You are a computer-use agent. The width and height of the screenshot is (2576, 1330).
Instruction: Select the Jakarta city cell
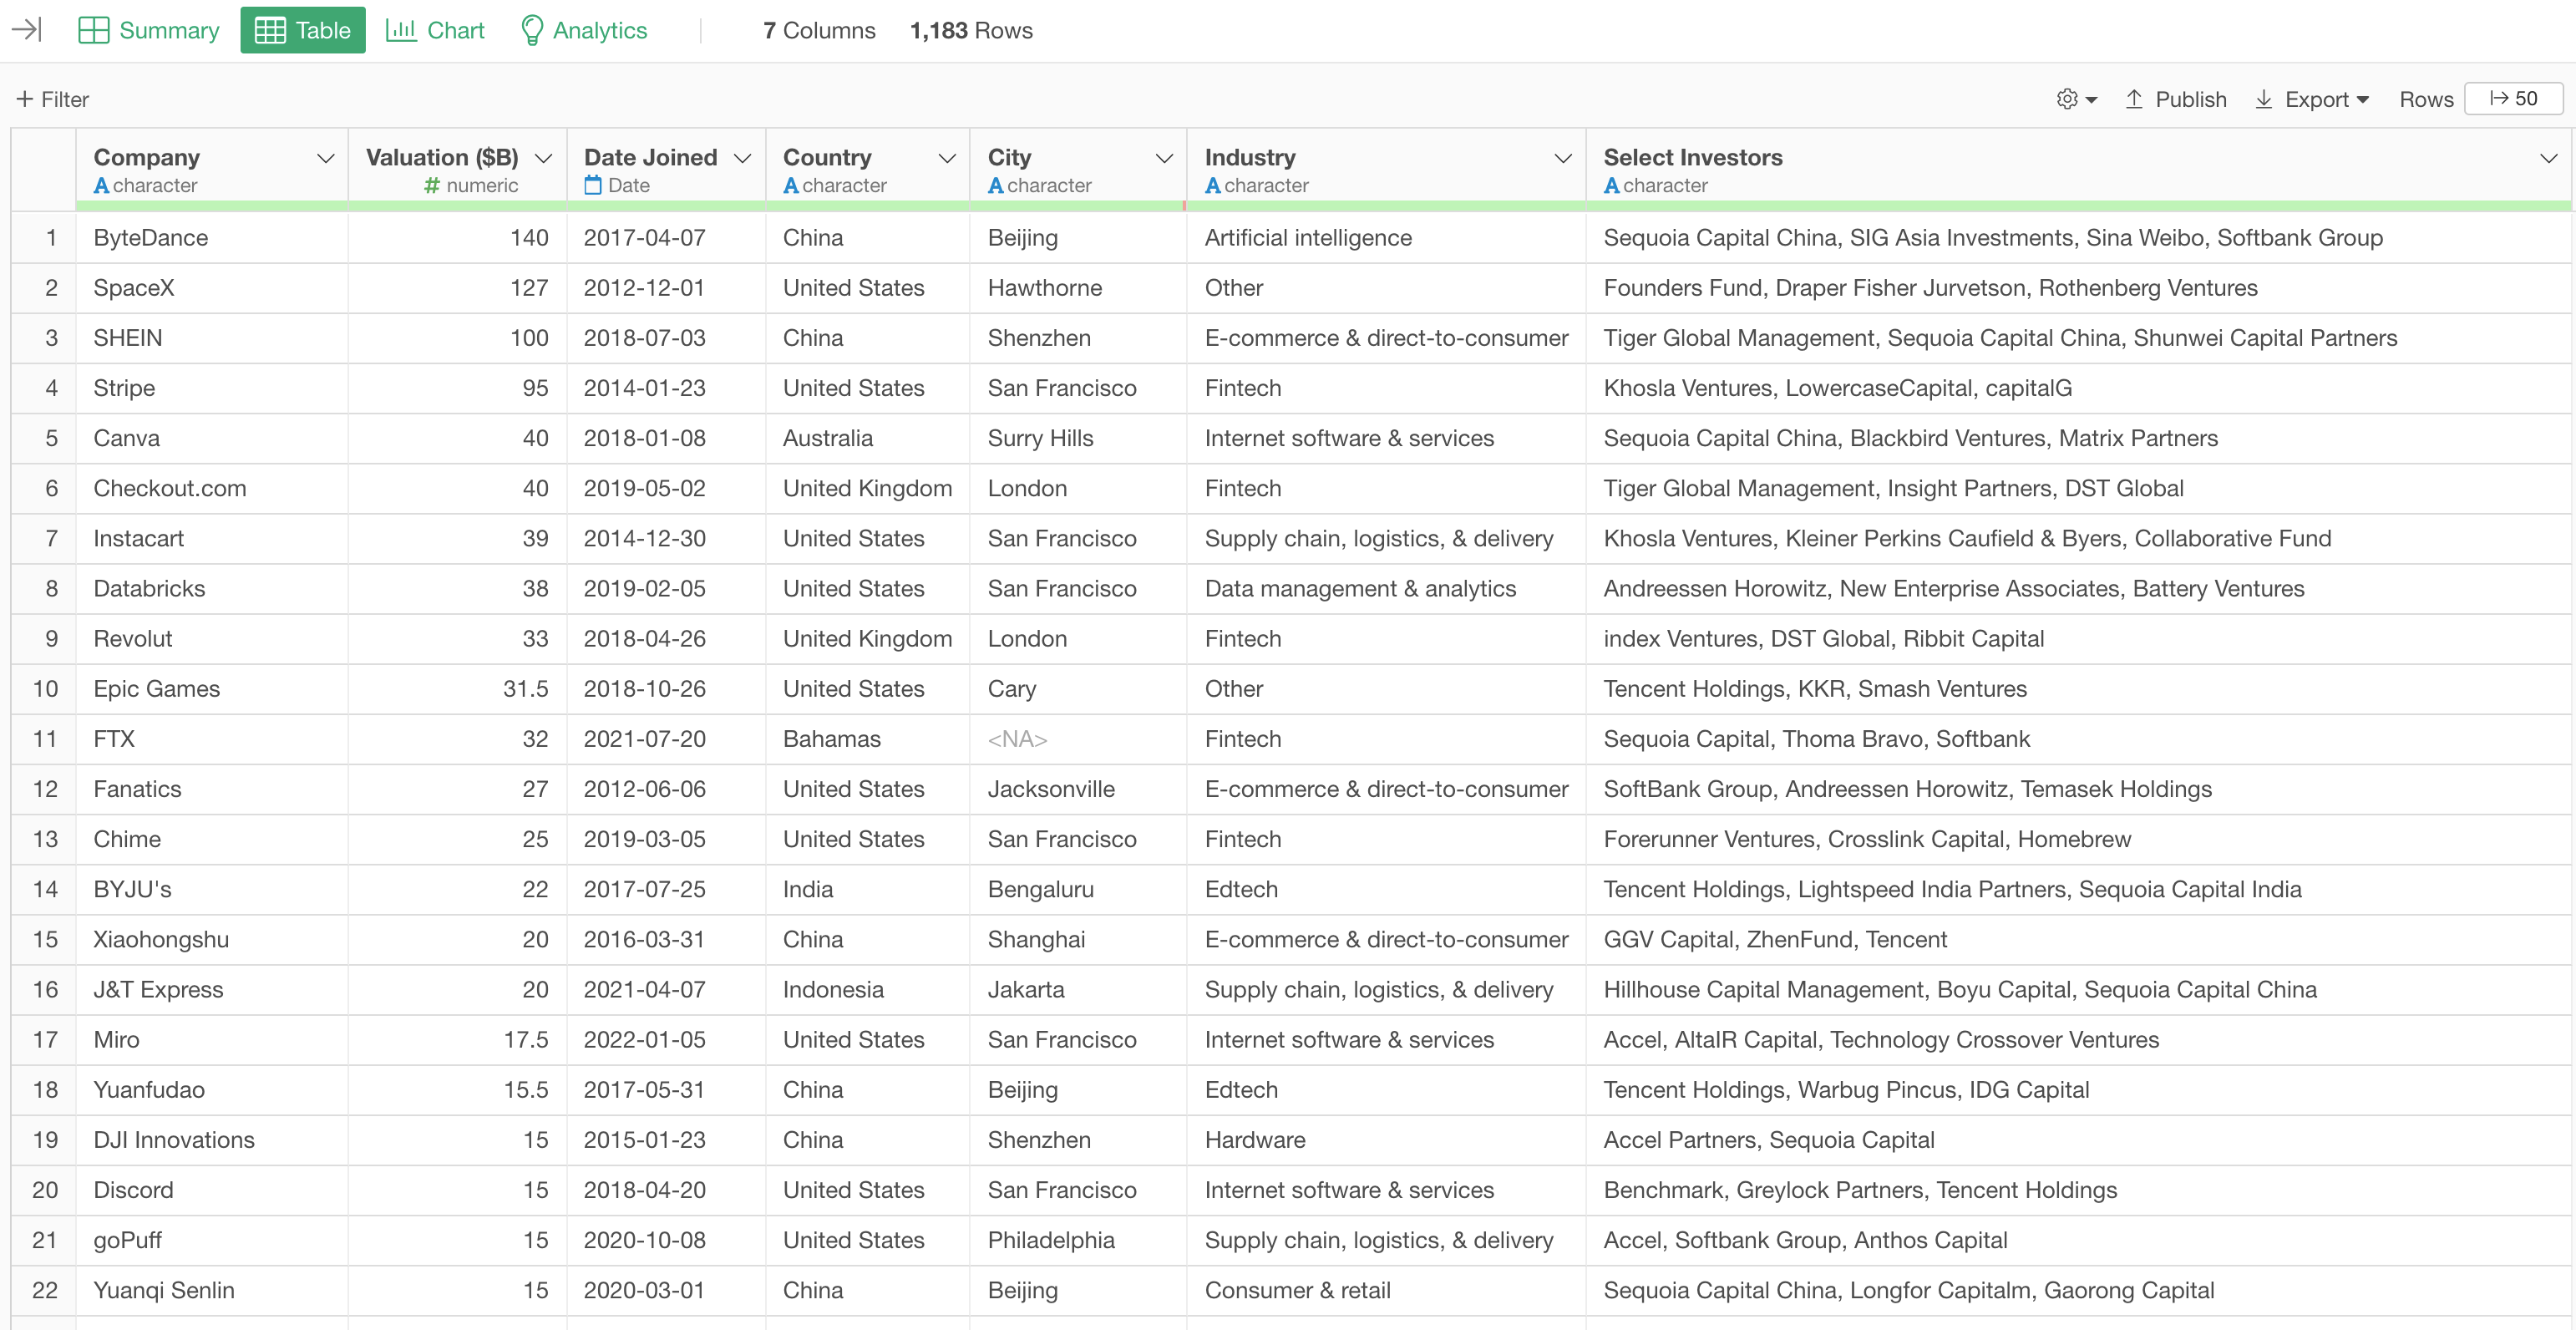1079,989
